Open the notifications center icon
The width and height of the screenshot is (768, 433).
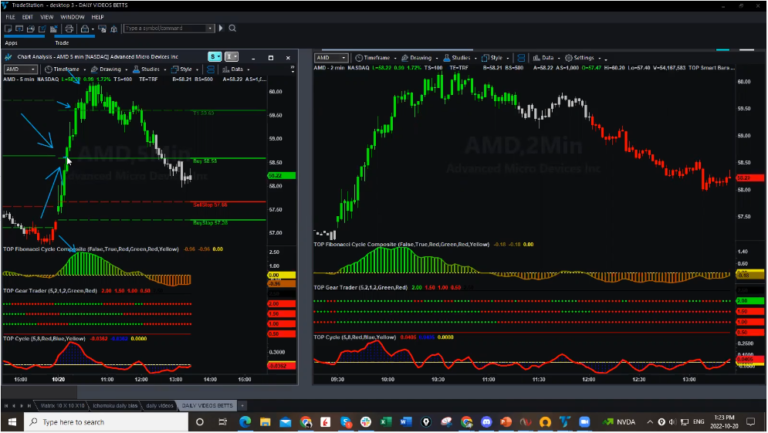tap(751, 422)
